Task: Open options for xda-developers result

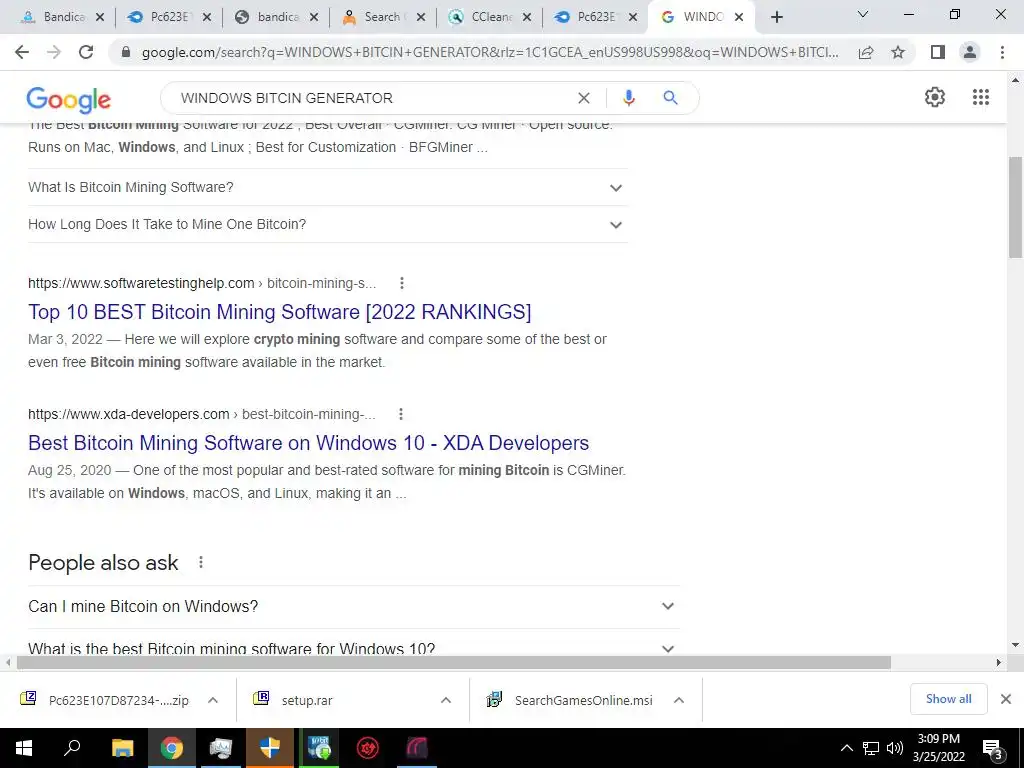Action: (401, 414)
